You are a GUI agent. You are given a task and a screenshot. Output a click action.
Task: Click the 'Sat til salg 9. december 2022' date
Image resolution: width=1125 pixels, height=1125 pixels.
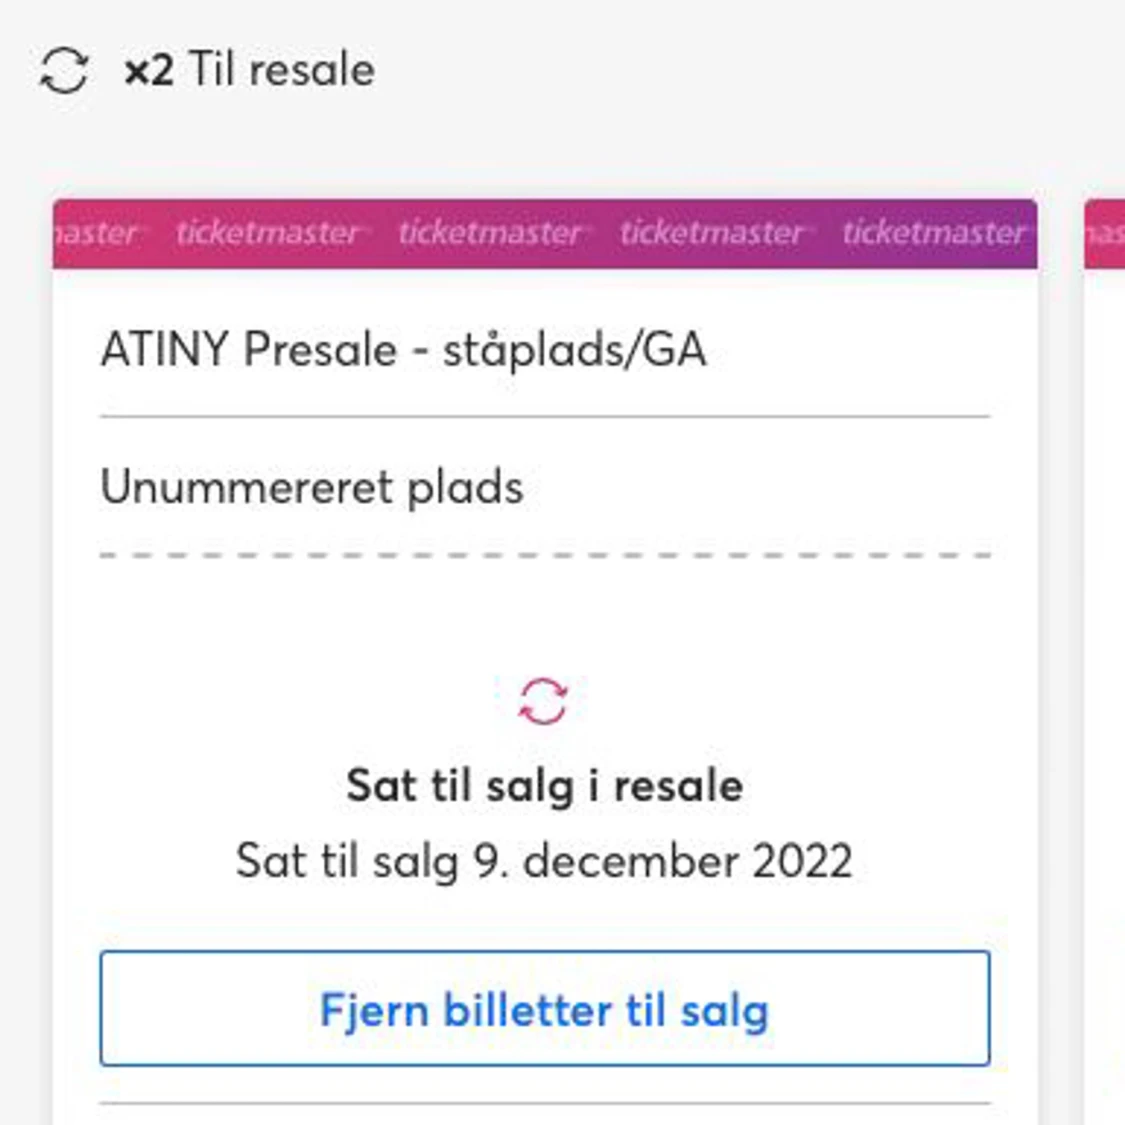pyautogui.click(x=544, y=861)
